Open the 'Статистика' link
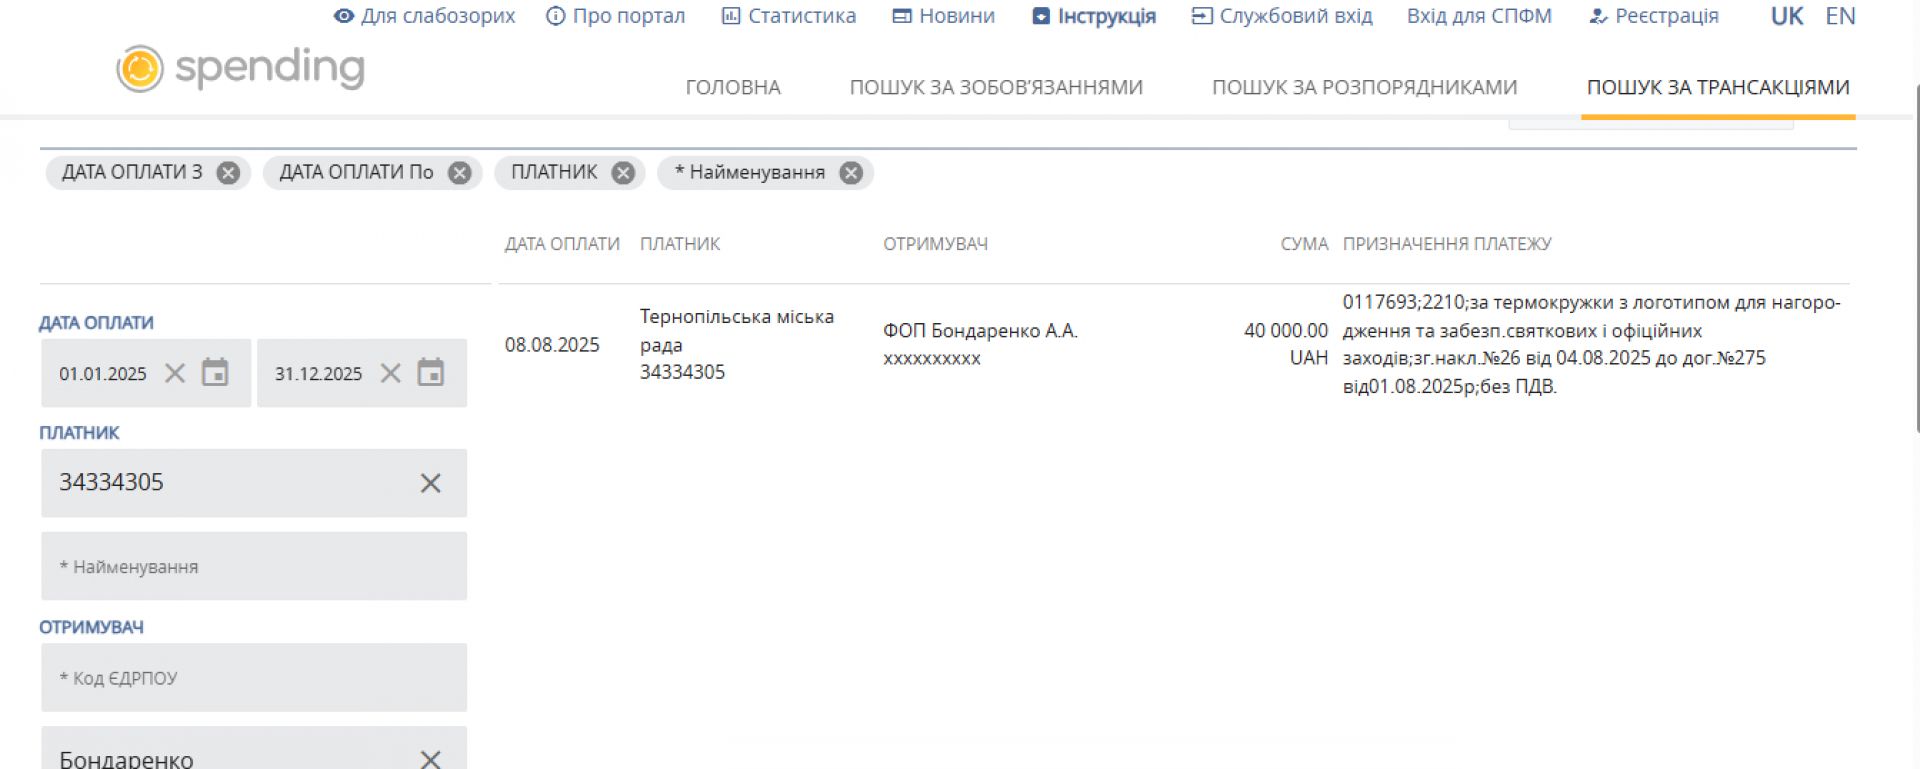Image resolution: width=1920 pixels, height=769 pixels. click(x=789, y=16)
